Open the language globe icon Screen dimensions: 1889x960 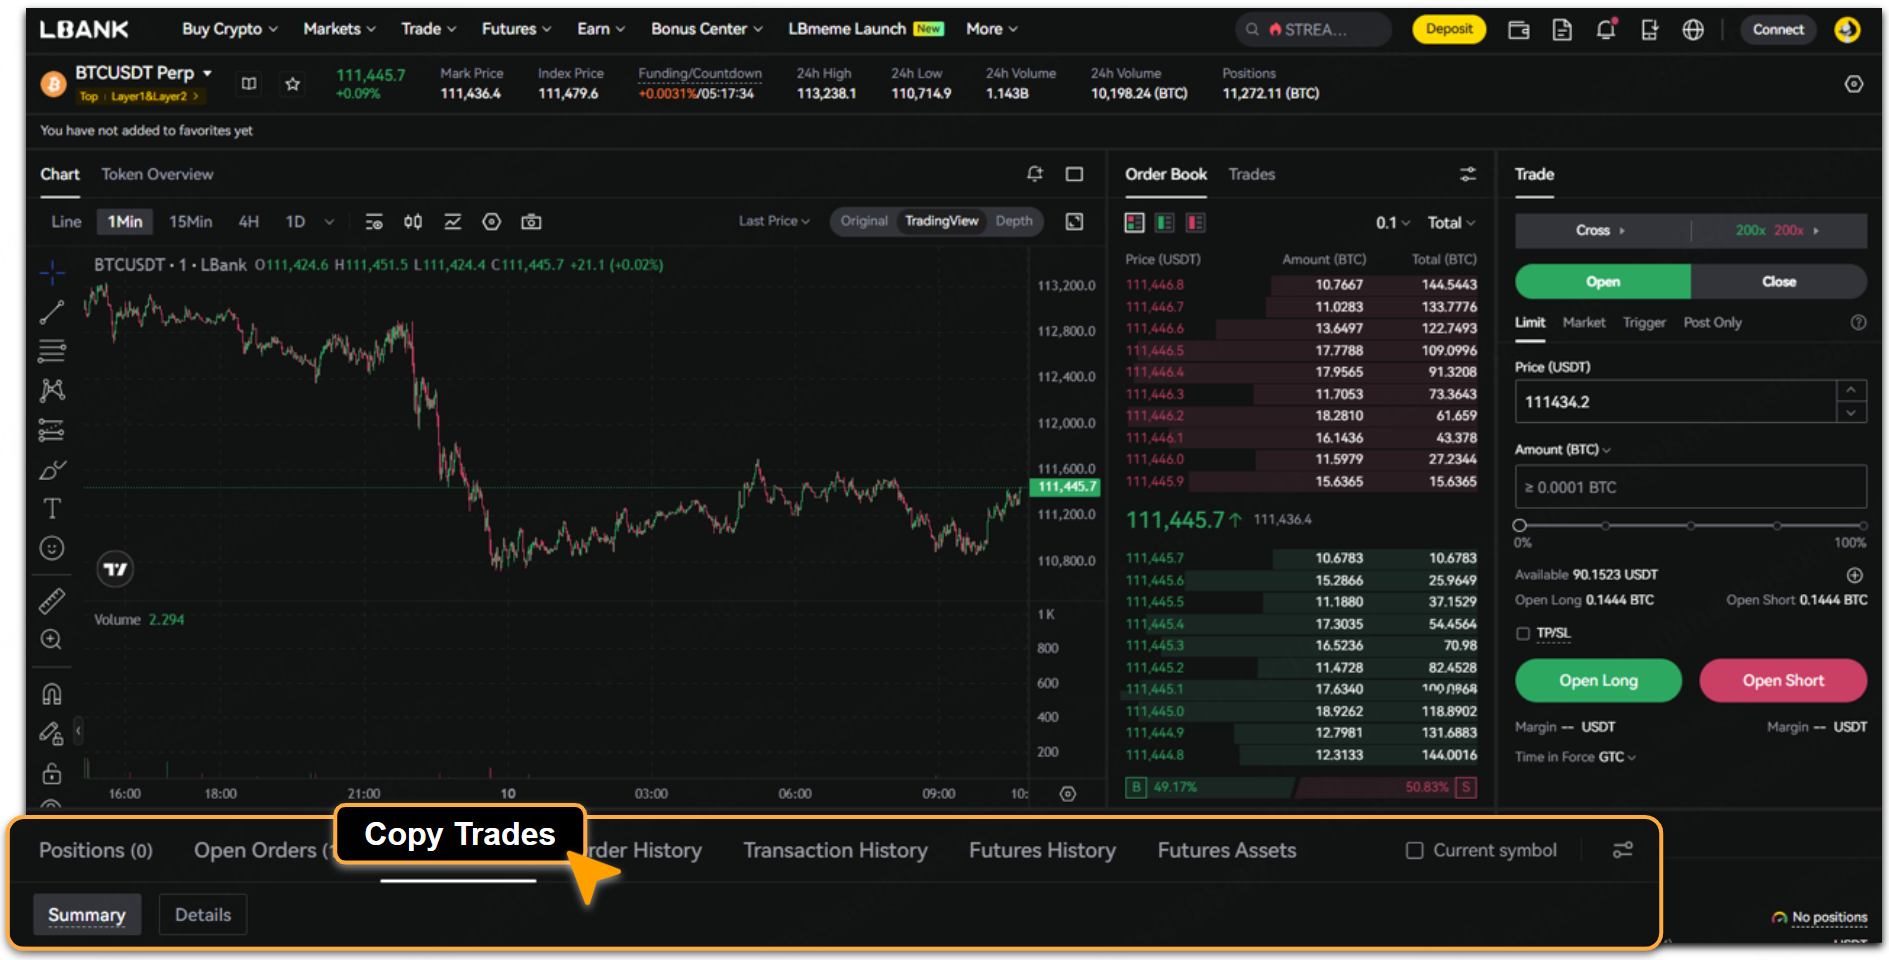point(1693,30)
